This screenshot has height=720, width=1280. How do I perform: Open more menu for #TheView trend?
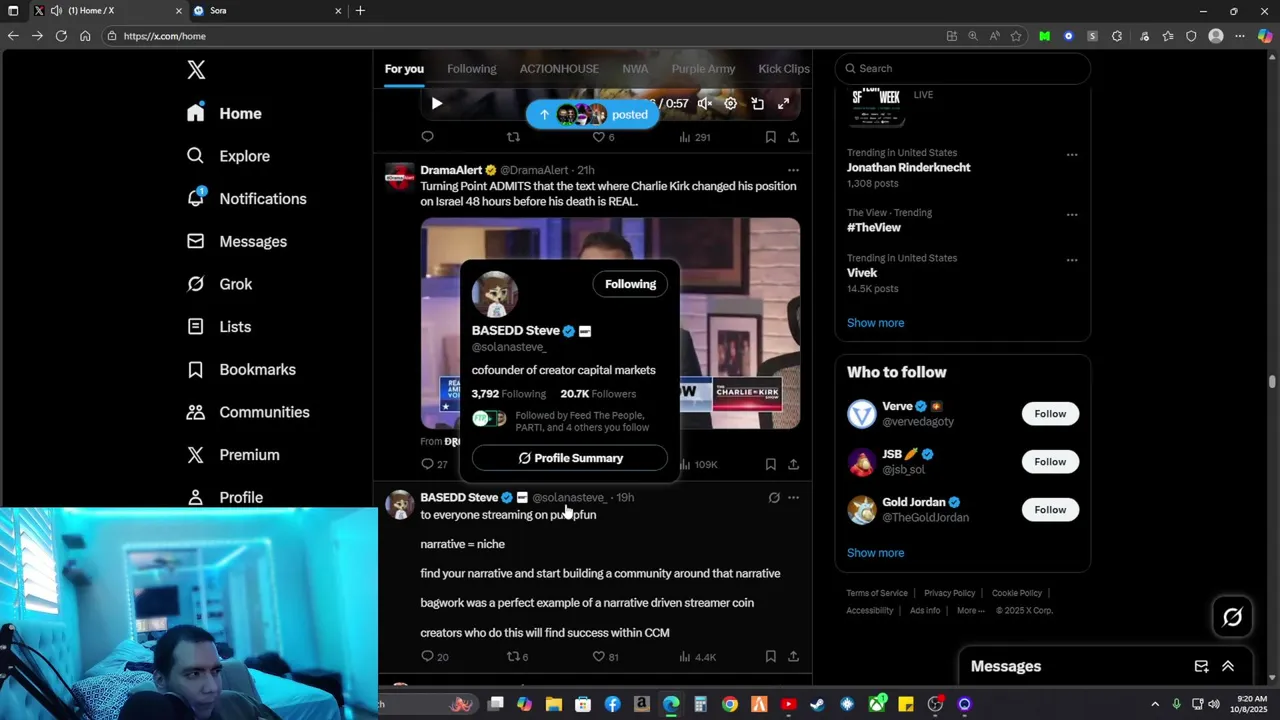1072,215
